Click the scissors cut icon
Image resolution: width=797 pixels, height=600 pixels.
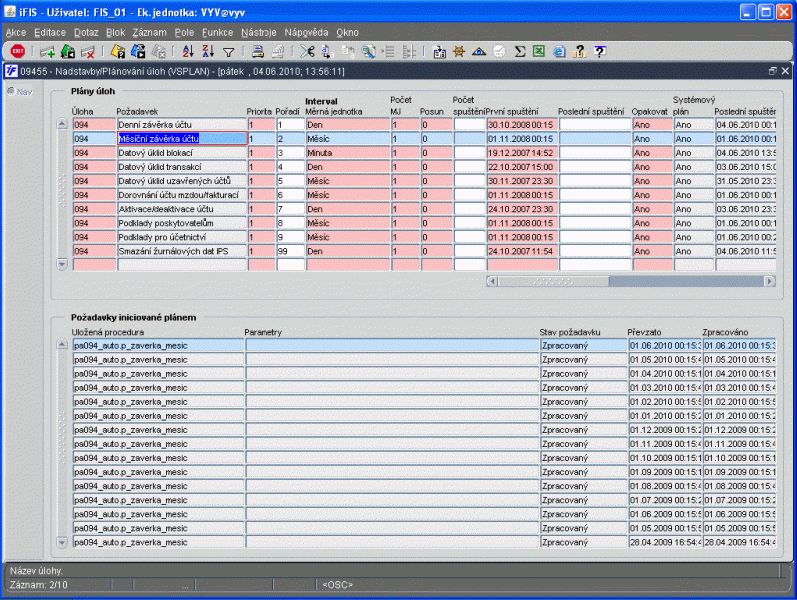pyautogui.click(x=307, y=51)
